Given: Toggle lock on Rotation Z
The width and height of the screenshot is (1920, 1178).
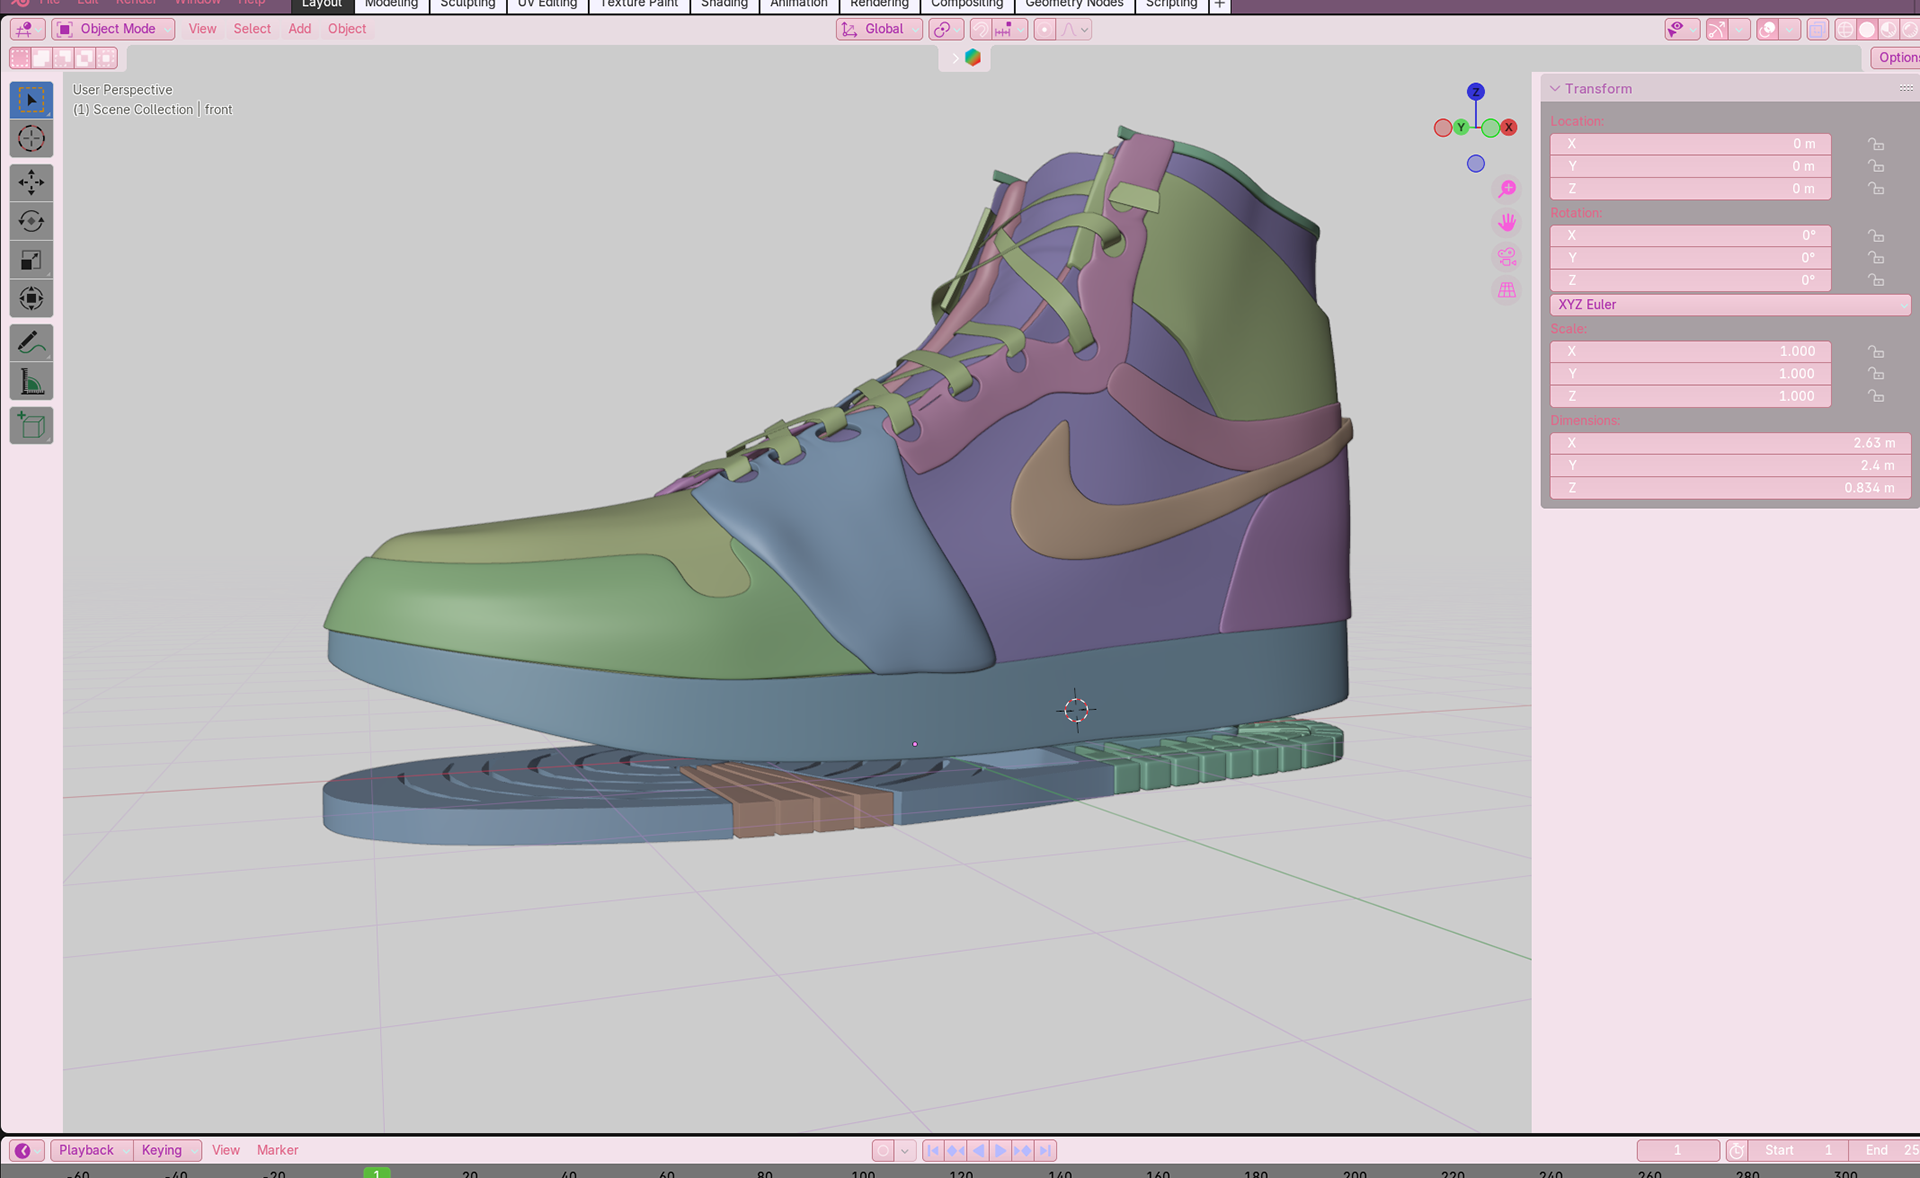Looking at the screenshot, I should [x=1876, y=281].
